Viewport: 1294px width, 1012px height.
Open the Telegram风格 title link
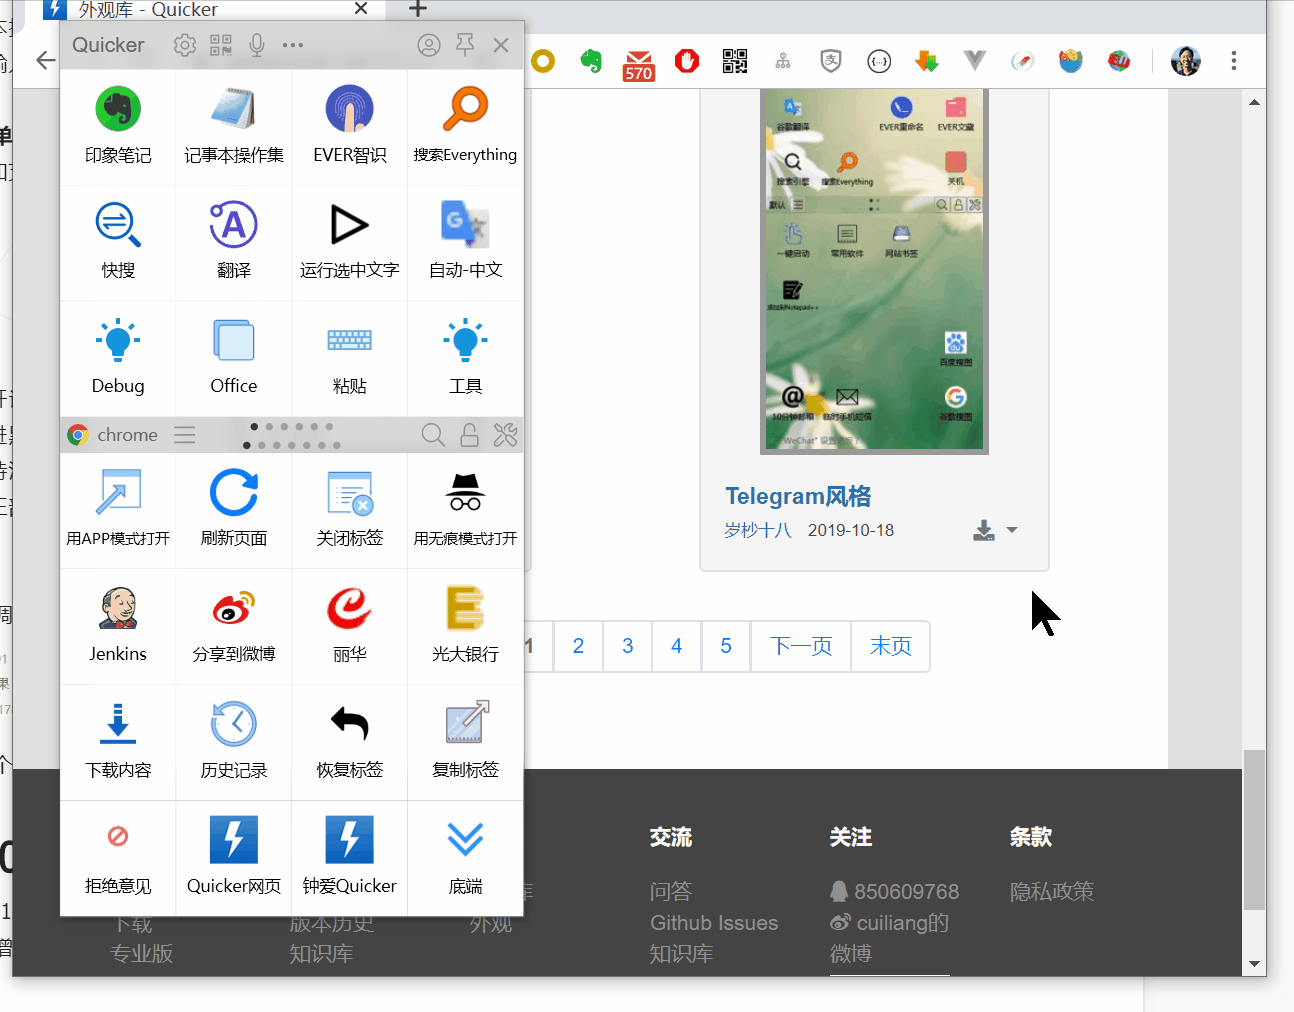pos(798,497)
